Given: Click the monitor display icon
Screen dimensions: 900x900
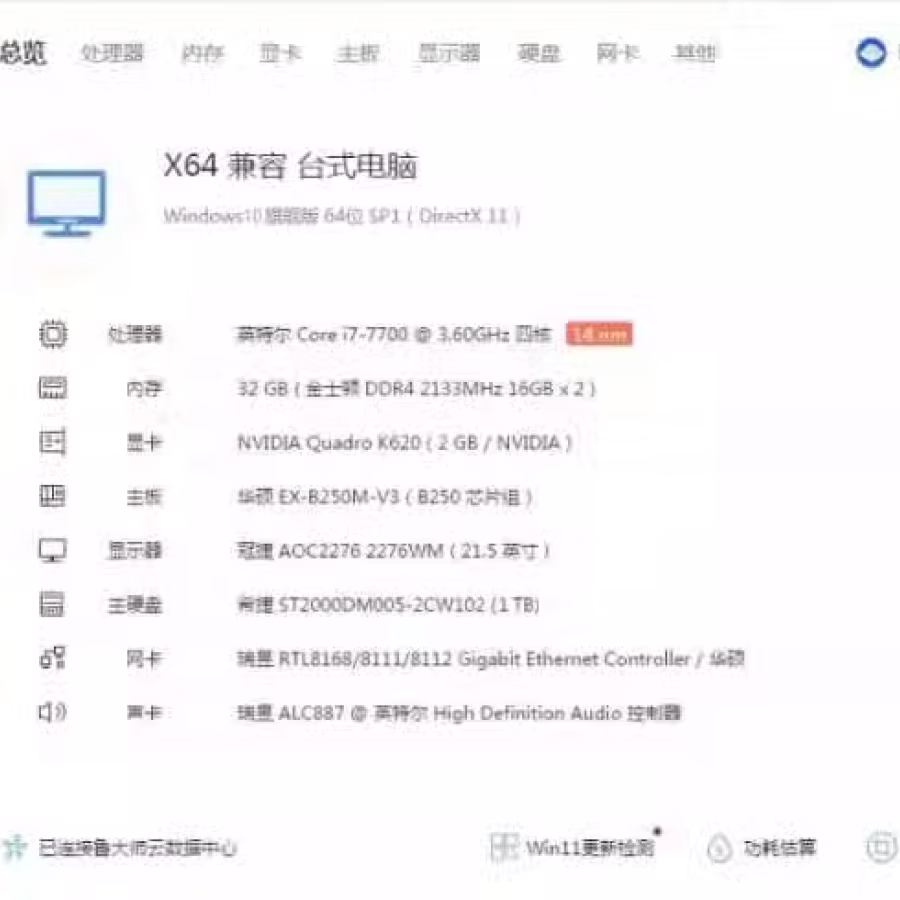Looking at the screenshot, I should coord(53,550).
